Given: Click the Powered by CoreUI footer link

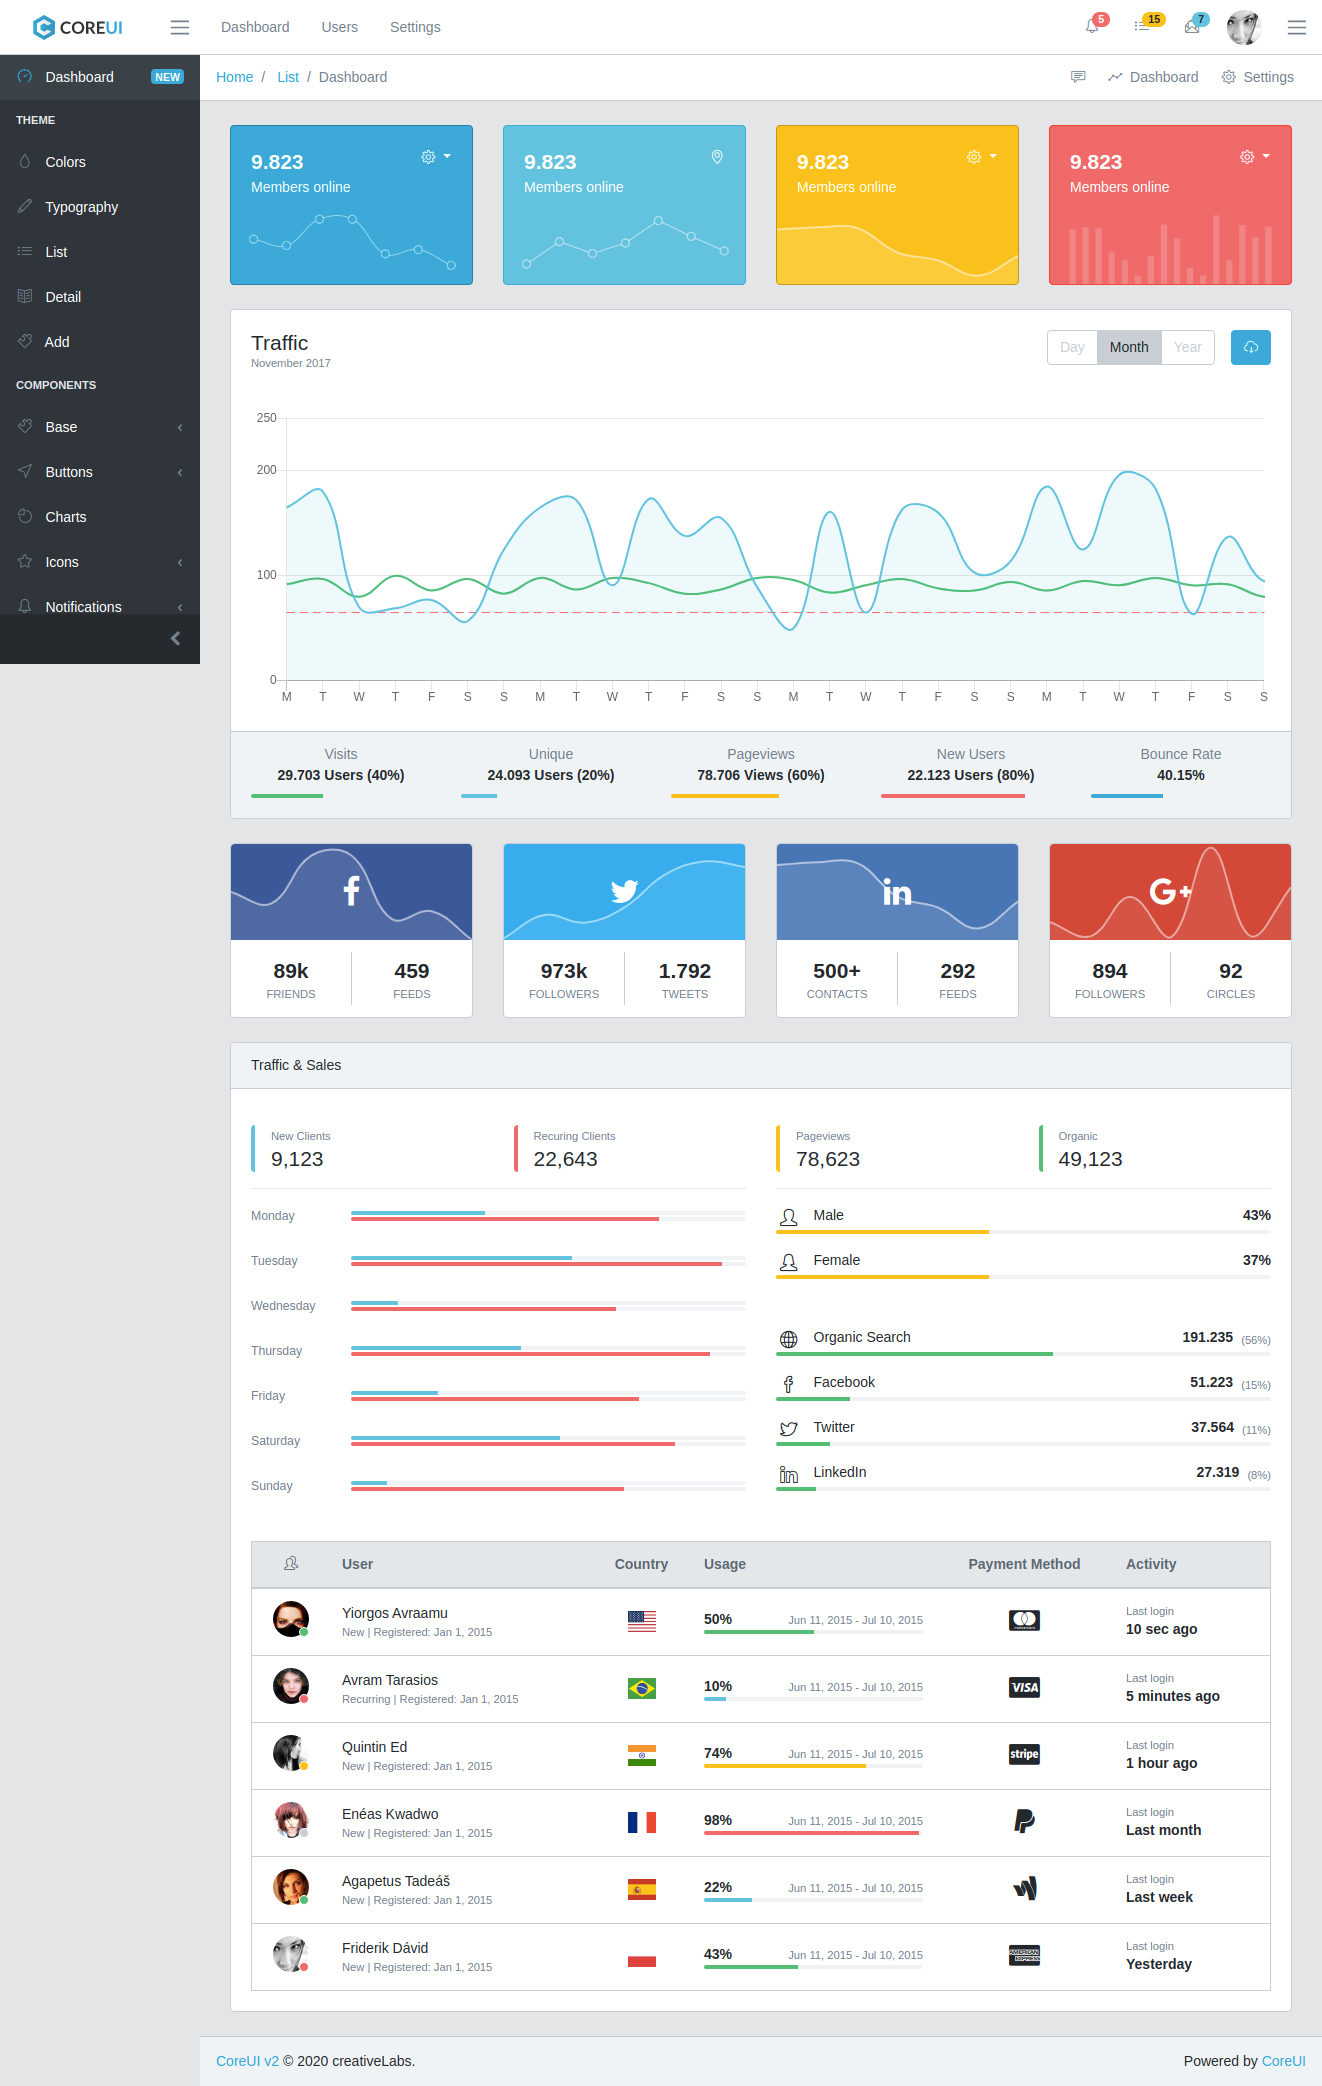Looking at the screenshot, I should tap(1284, 2061).
